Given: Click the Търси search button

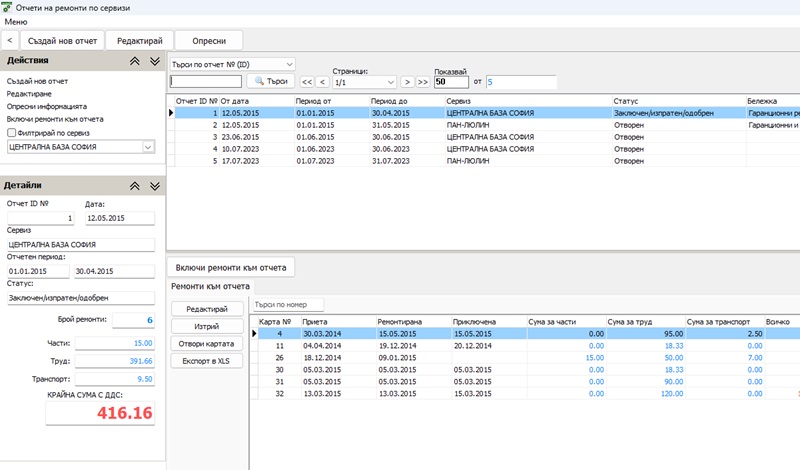Looking at the screenshot, I should pyautogui.click(x=271, y=81).
